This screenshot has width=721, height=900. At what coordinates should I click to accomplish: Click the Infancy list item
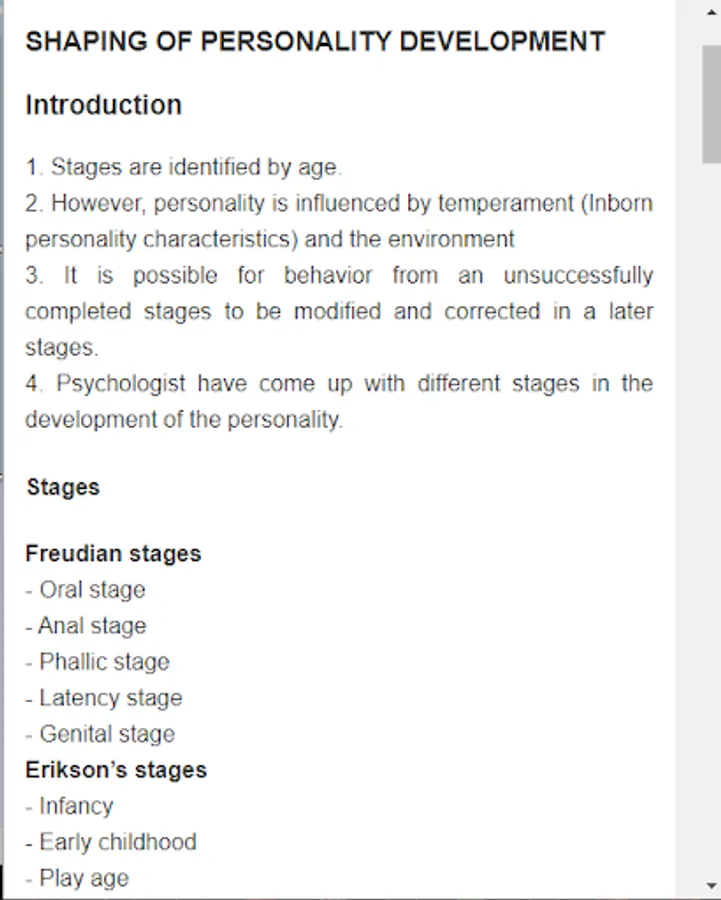tap(69, 806)
